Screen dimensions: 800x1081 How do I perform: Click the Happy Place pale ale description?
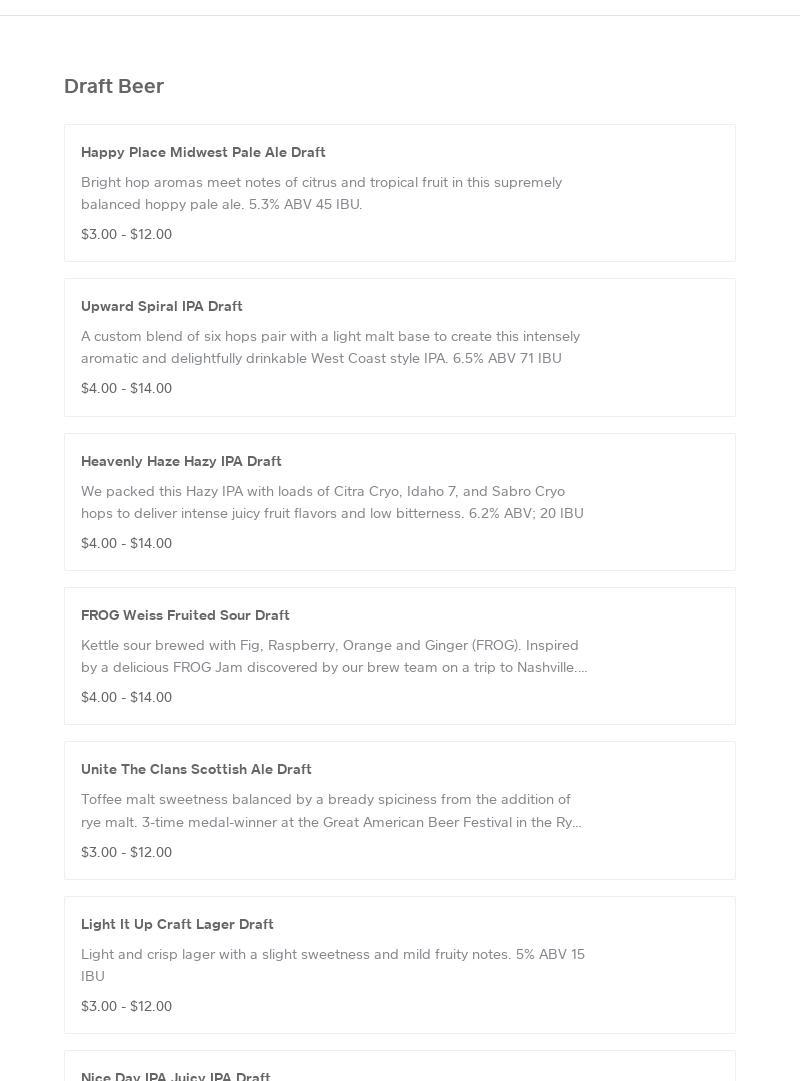pyautogui.click(x=321, y=193)
